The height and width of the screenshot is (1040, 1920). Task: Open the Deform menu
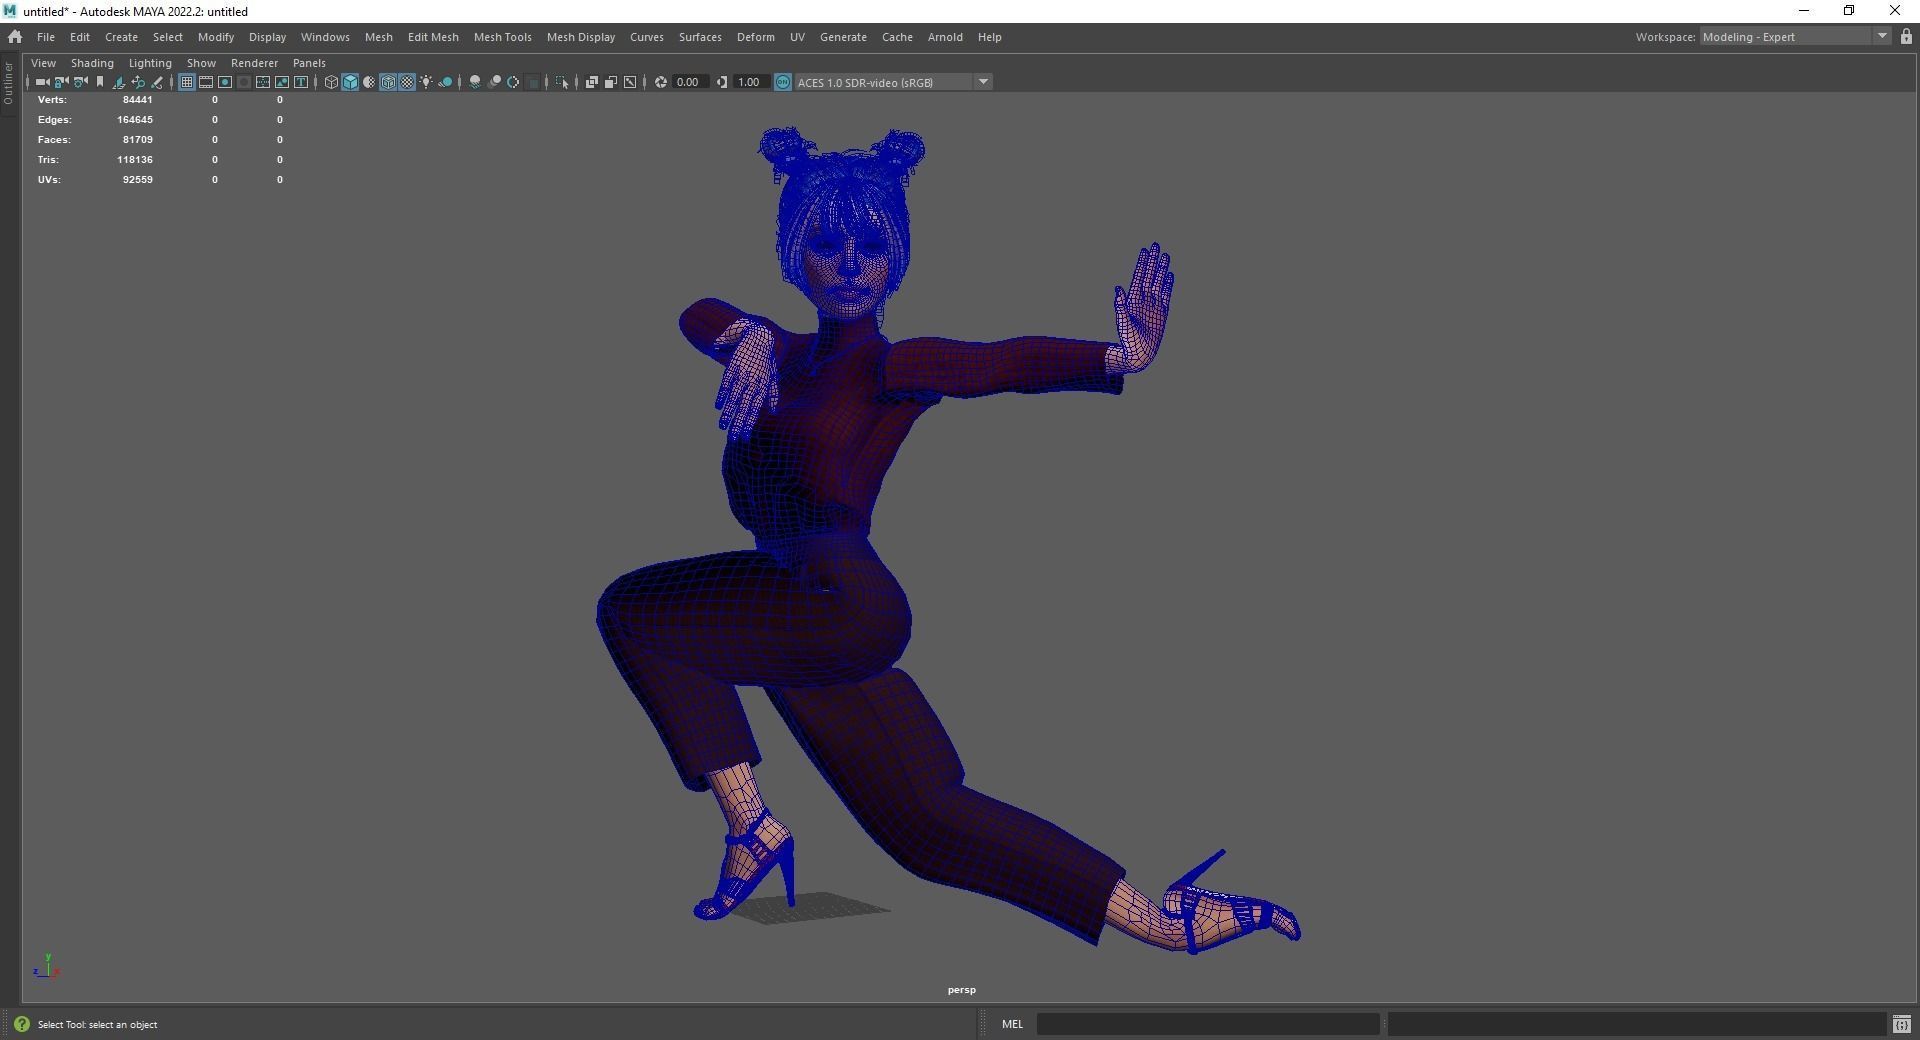[755, 37]
